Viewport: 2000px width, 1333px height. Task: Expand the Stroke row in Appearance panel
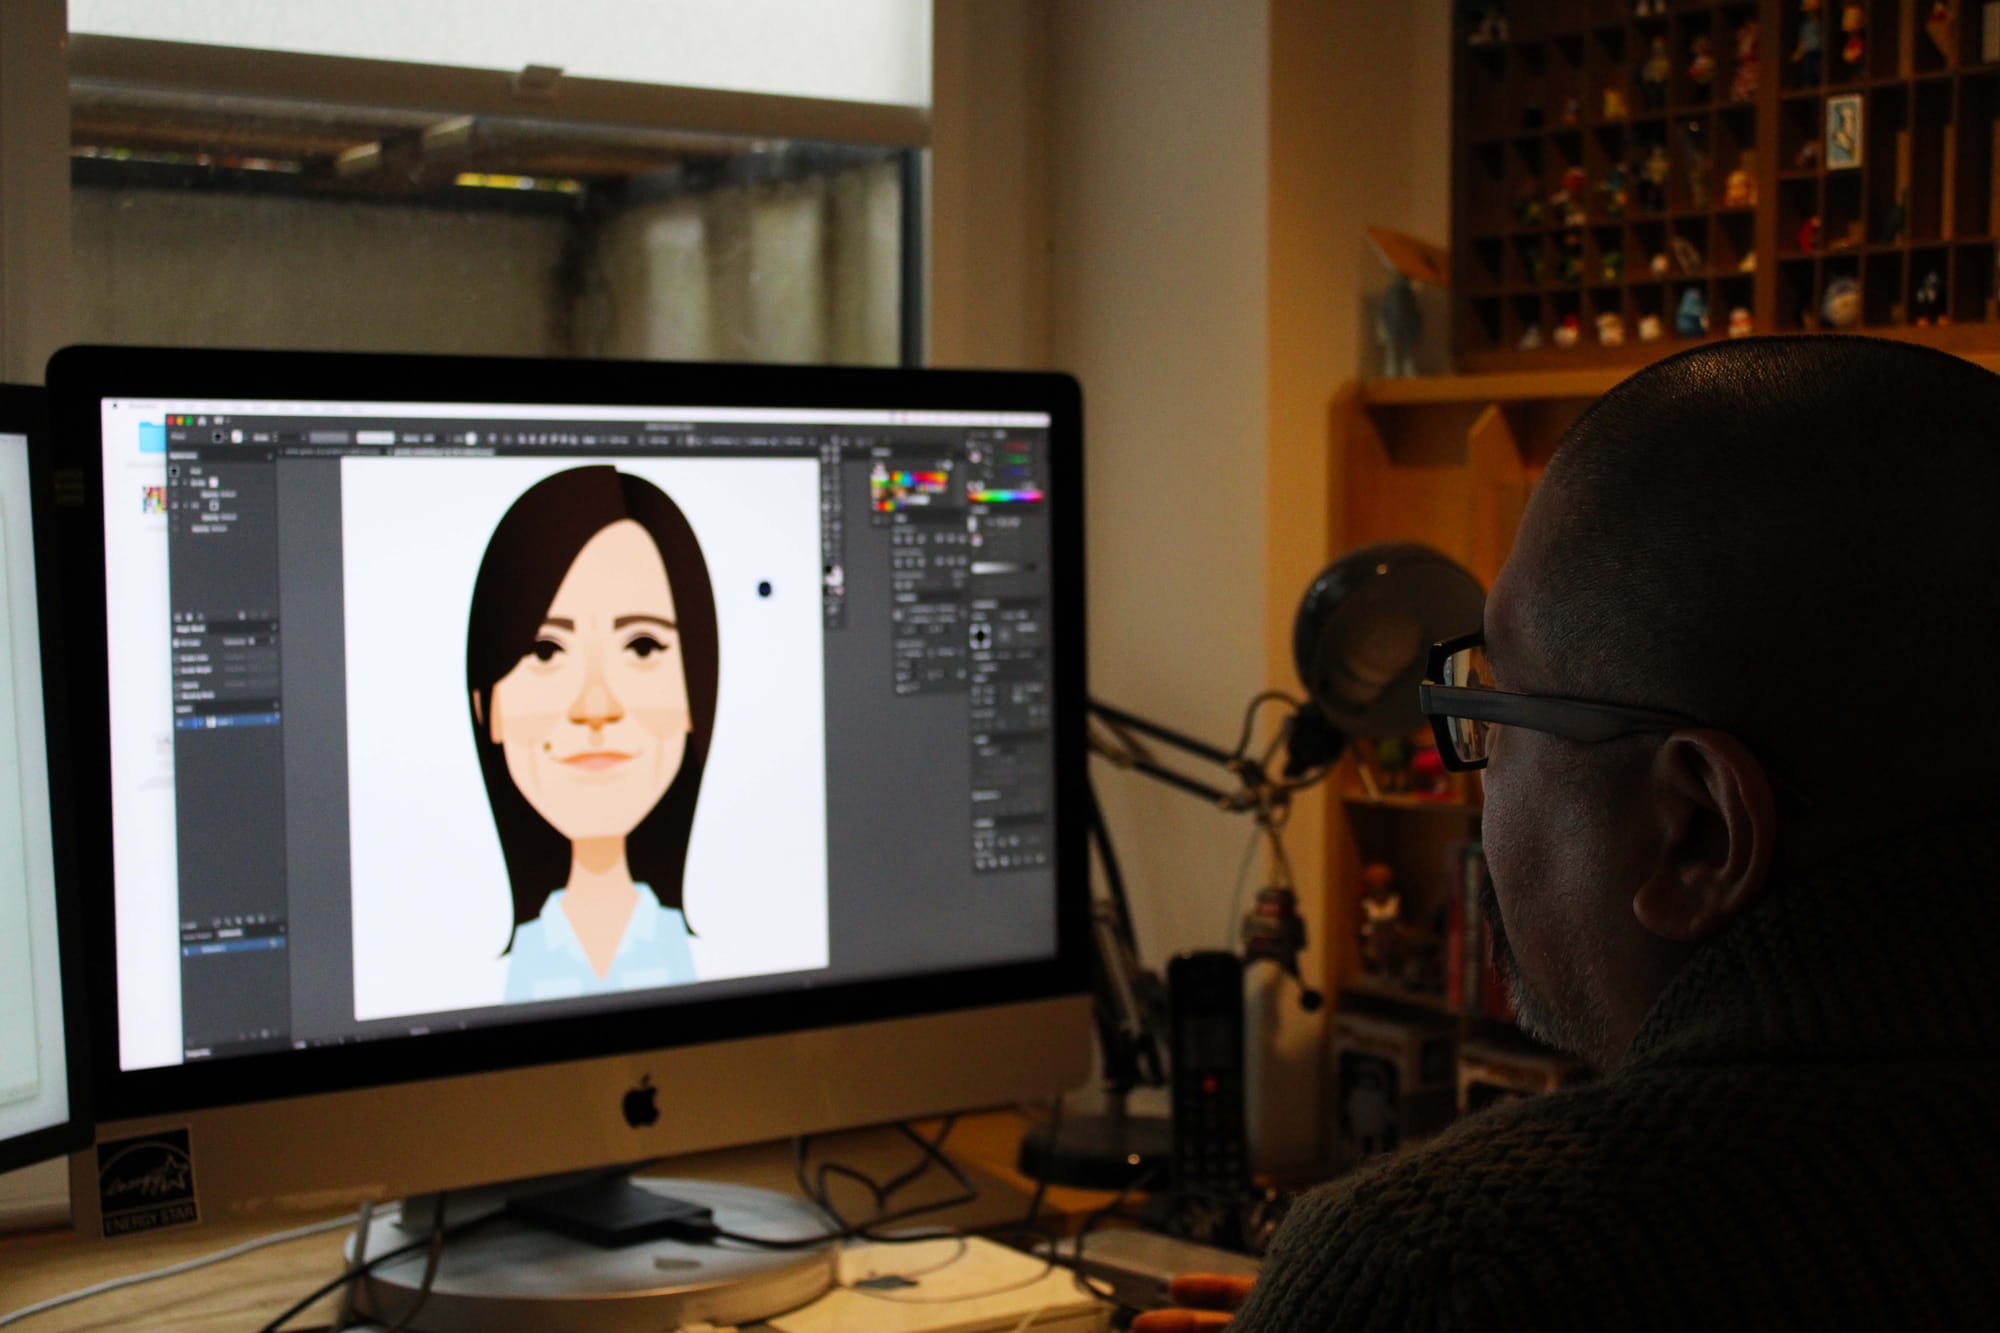[x=185, y=482]
